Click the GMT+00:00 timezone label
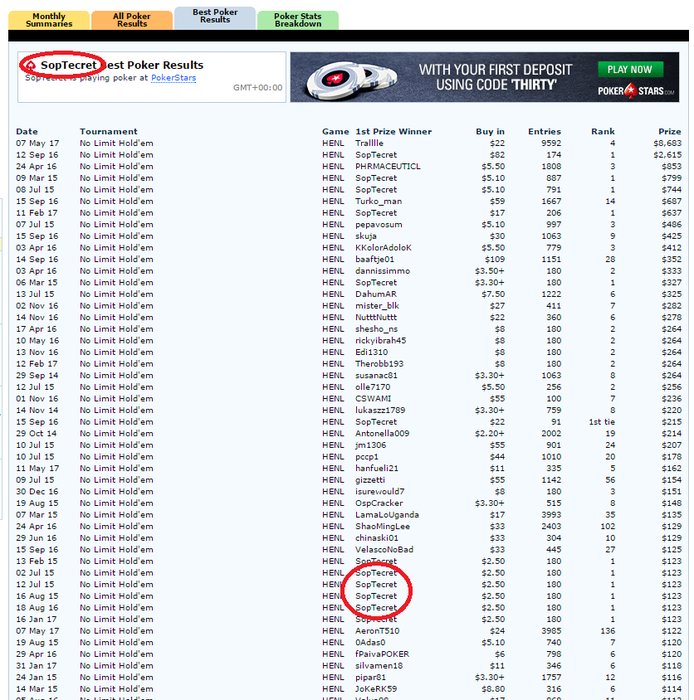The width and height of the screenshot is (694, 700). tap(258, 88)
